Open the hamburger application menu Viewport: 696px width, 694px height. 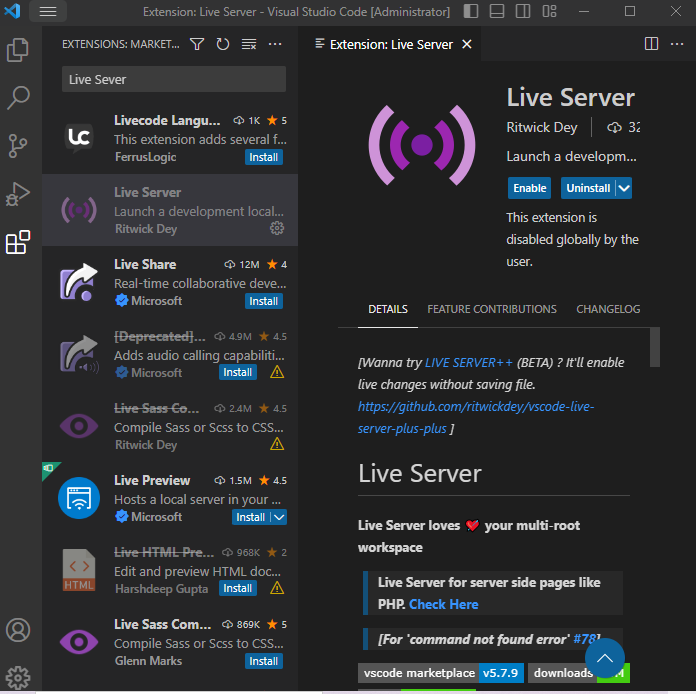[48, 12]
